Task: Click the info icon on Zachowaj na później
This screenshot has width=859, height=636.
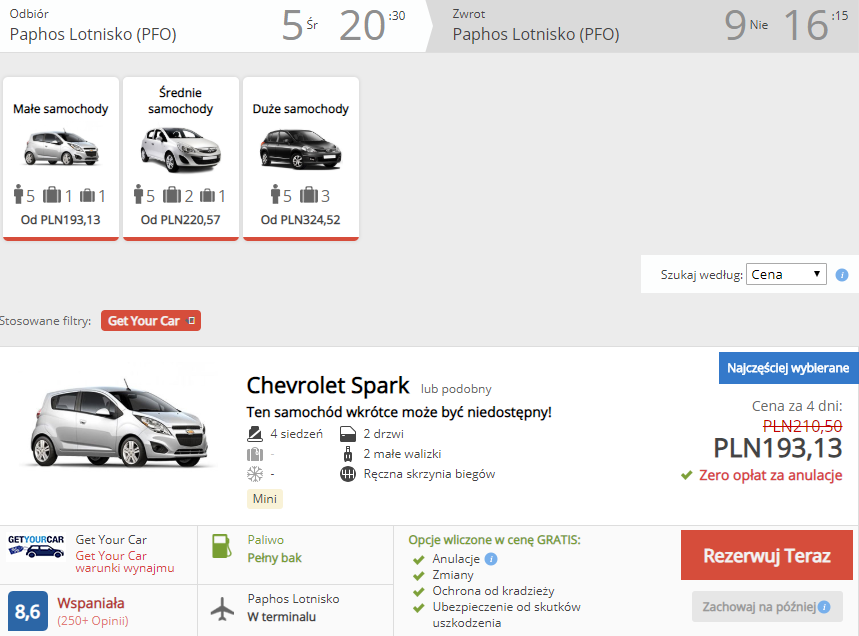Action: (824, 607)
